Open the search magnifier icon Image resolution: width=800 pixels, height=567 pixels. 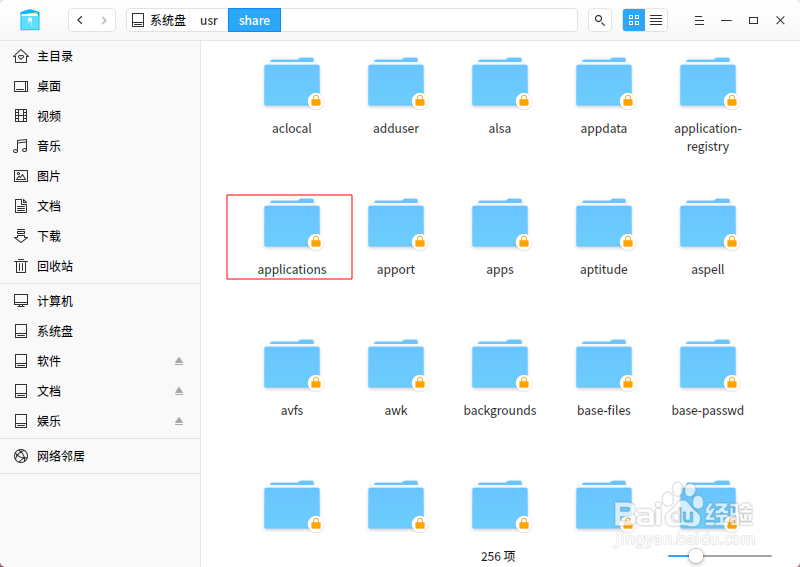[x=599, y=20]
